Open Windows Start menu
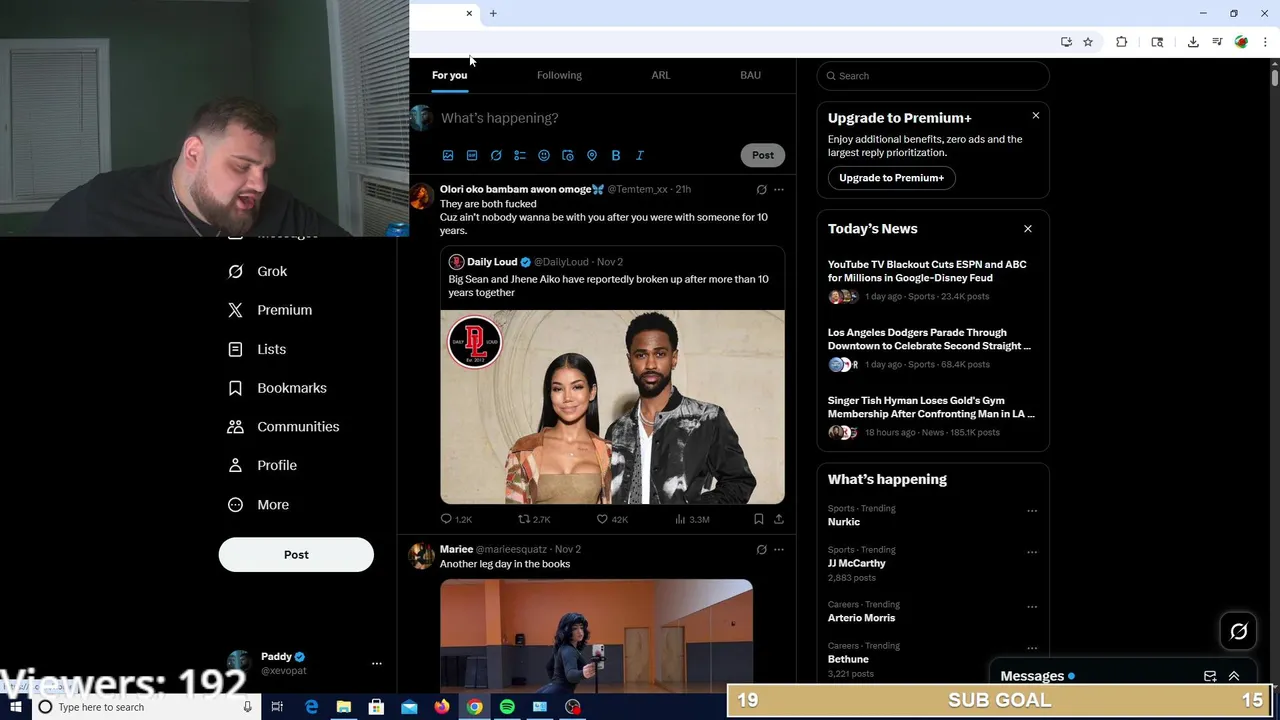This screenshot has height=720, width=1280. tap(16, 707)
